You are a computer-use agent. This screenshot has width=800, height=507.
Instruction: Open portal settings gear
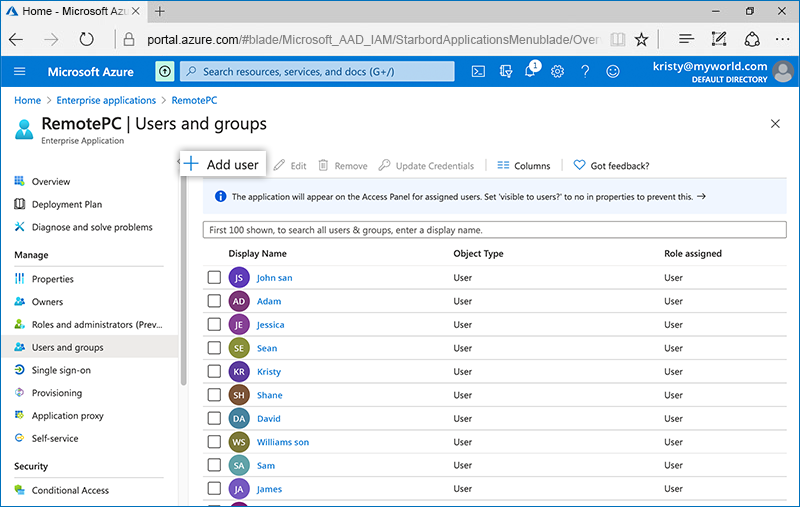557,71
